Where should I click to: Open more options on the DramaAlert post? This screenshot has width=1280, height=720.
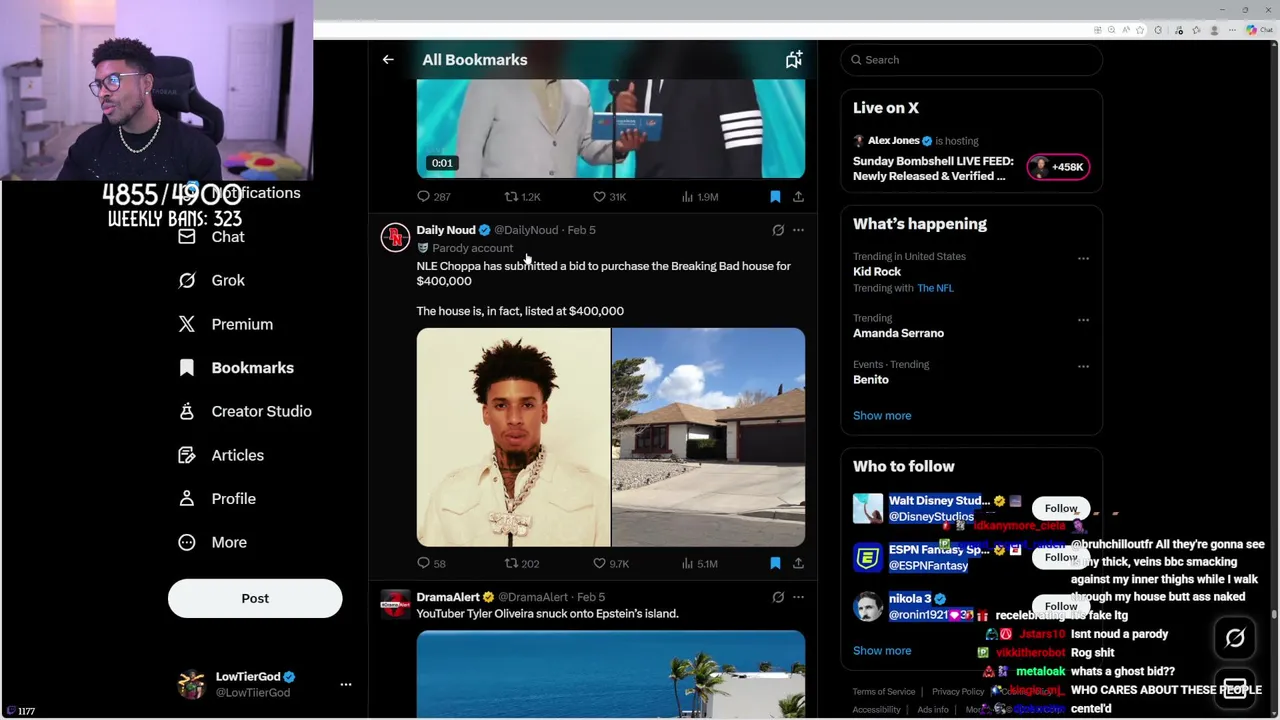click(798, 597)
